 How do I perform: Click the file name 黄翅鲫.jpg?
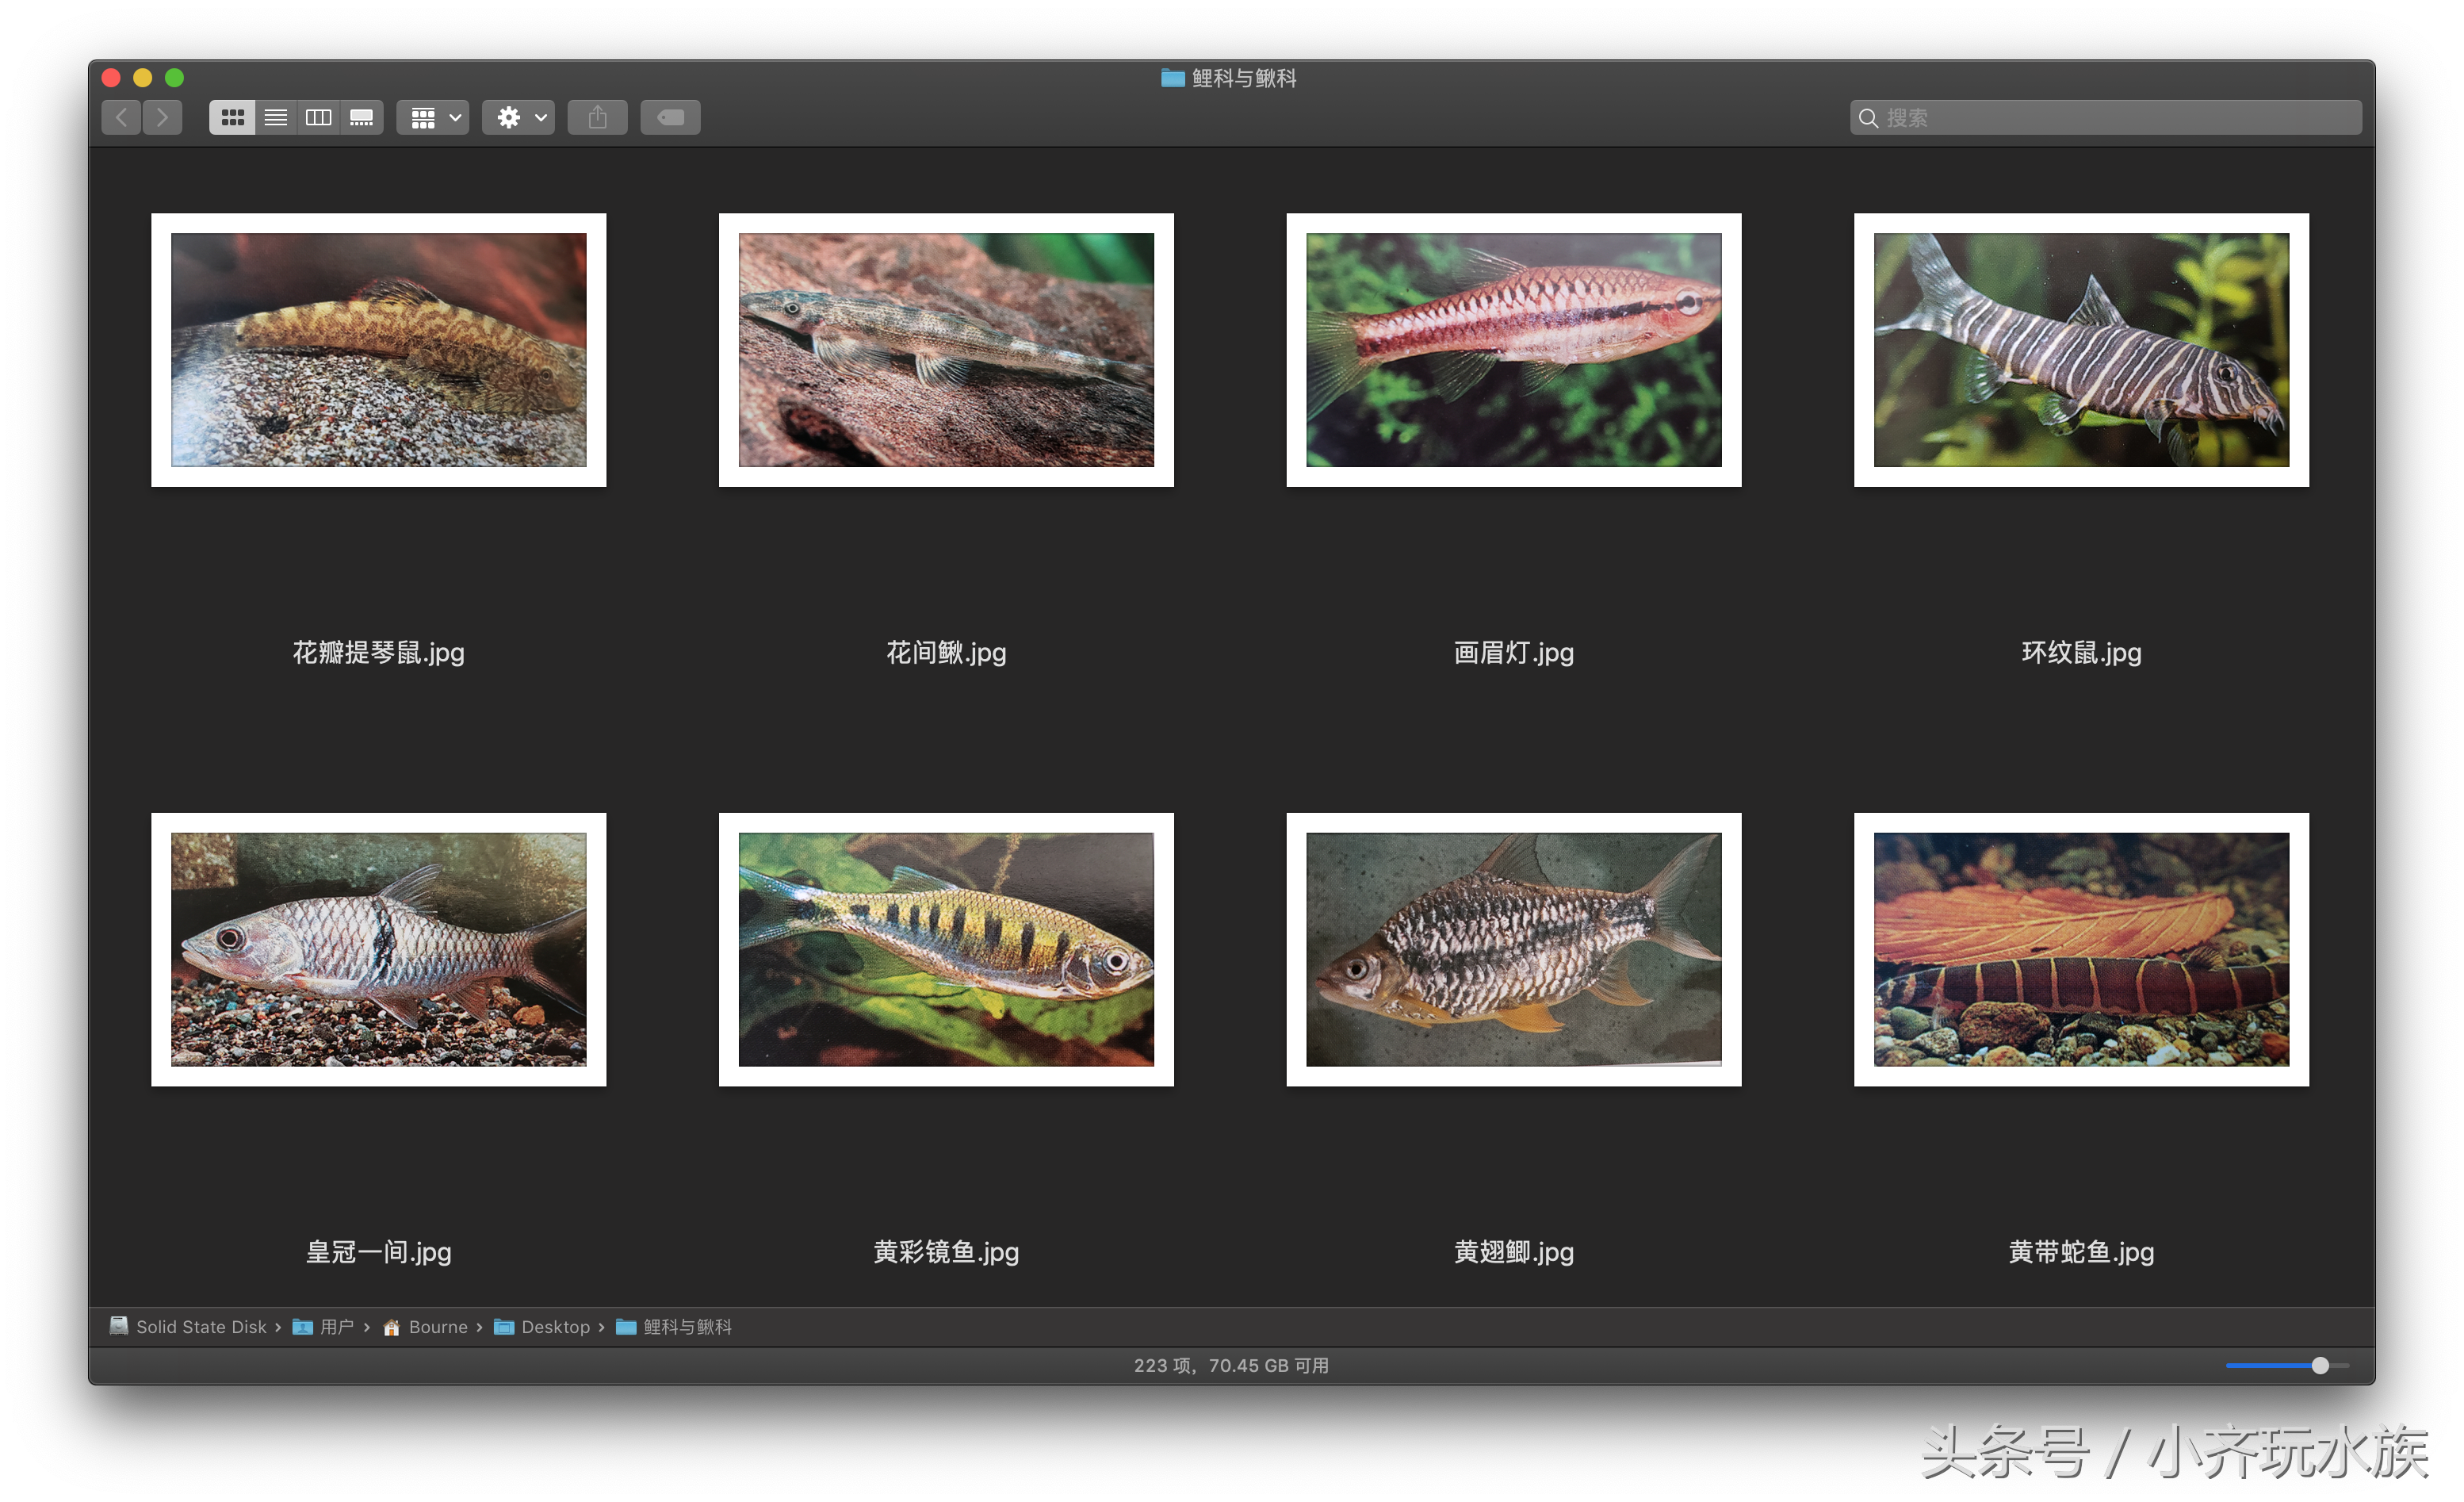[1514, 1252]
